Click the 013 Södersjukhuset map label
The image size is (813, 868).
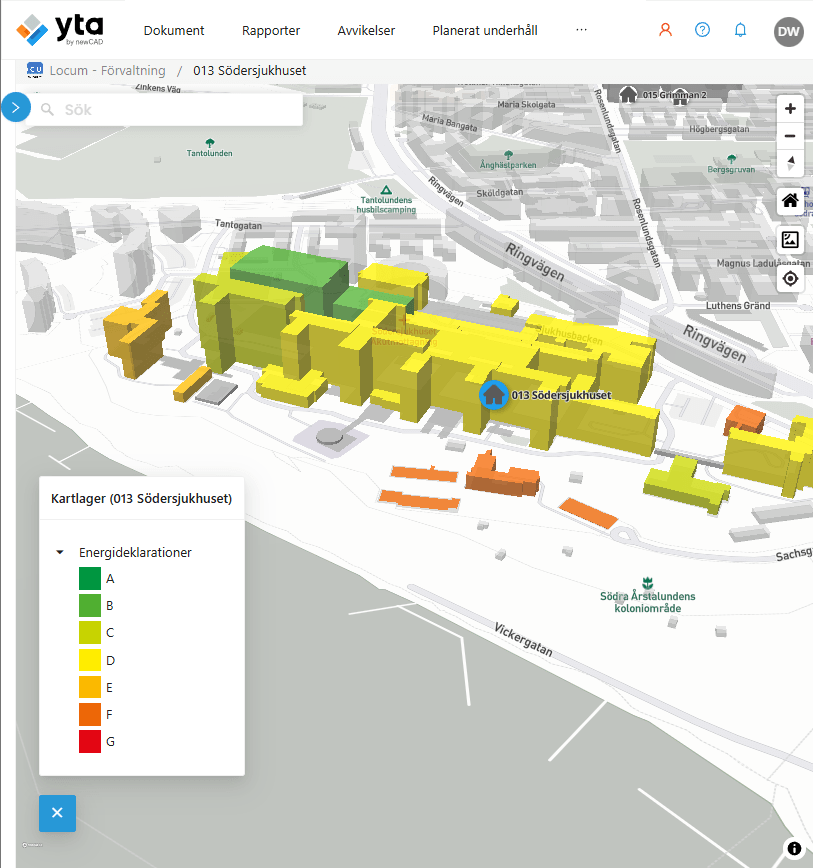point(561,395)
